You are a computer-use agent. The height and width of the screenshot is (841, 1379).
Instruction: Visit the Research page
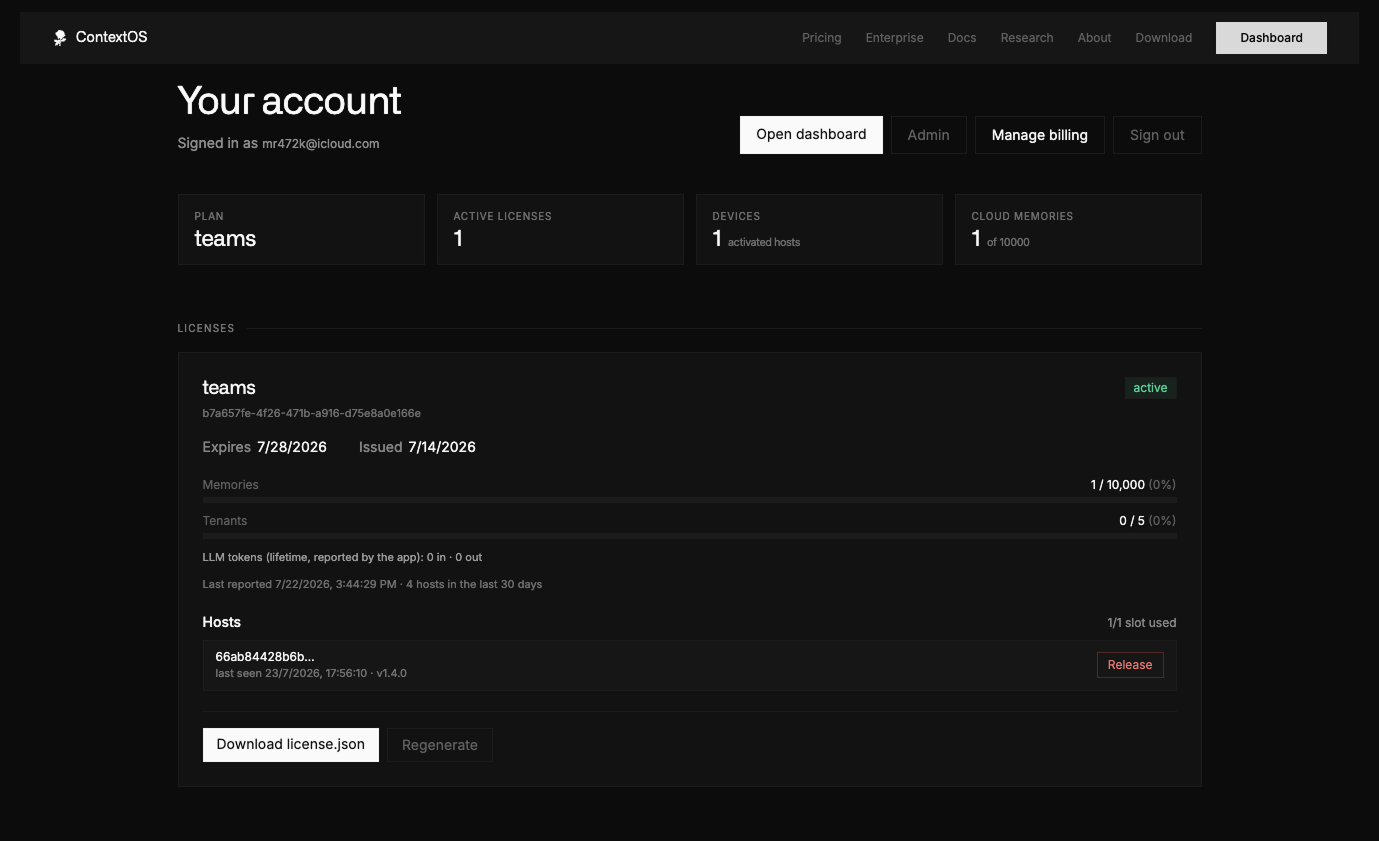pyautogui.click(x=1026, y=38)
